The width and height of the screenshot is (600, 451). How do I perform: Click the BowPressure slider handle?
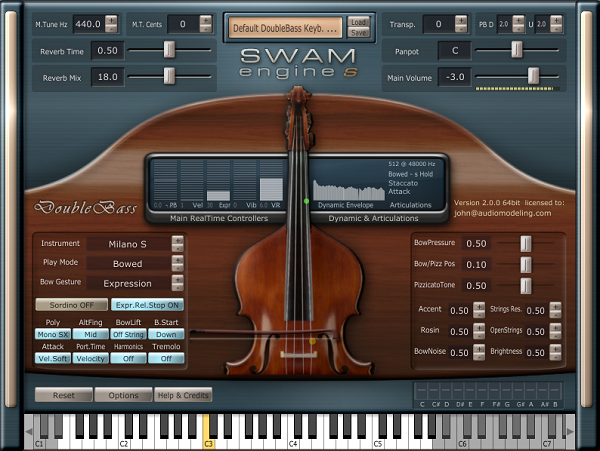coord(526,243)
